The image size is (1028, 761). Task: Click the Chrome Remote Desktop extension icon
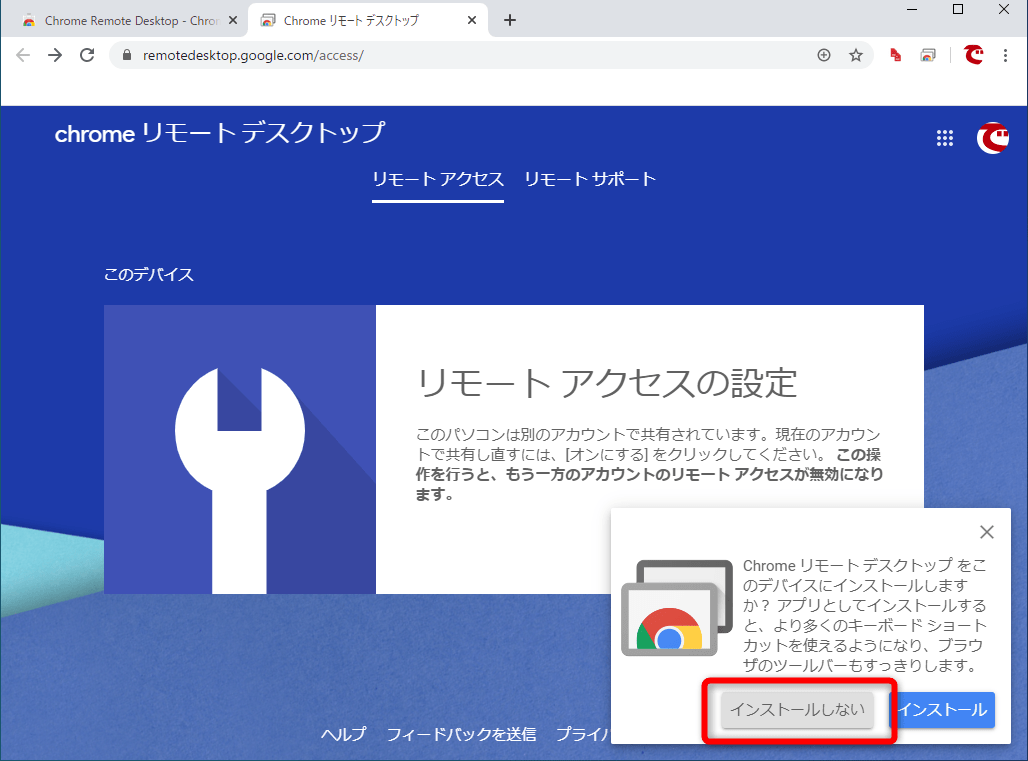coord(928,55)
